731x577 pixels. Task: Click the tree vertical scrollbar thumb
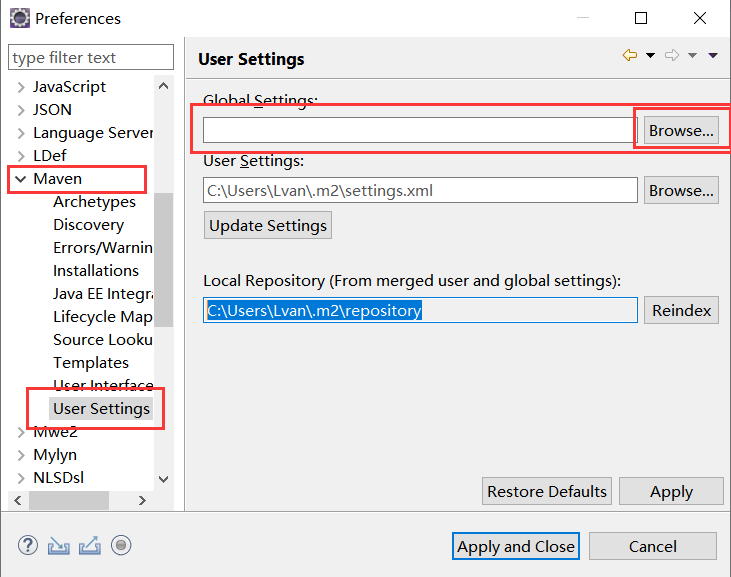coord(164,260)
